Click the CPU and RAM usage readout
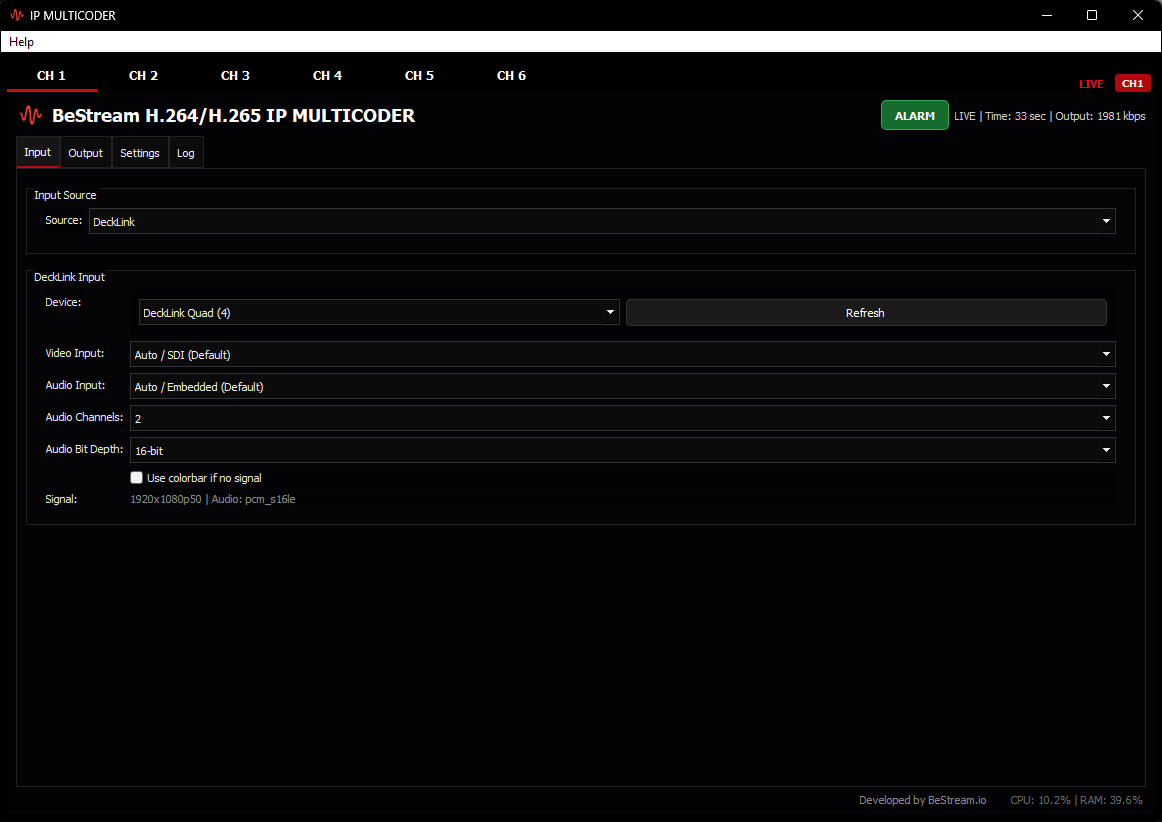This screenshot has width=1162, height=822. pyautogui.click(x=1076, y=800)
